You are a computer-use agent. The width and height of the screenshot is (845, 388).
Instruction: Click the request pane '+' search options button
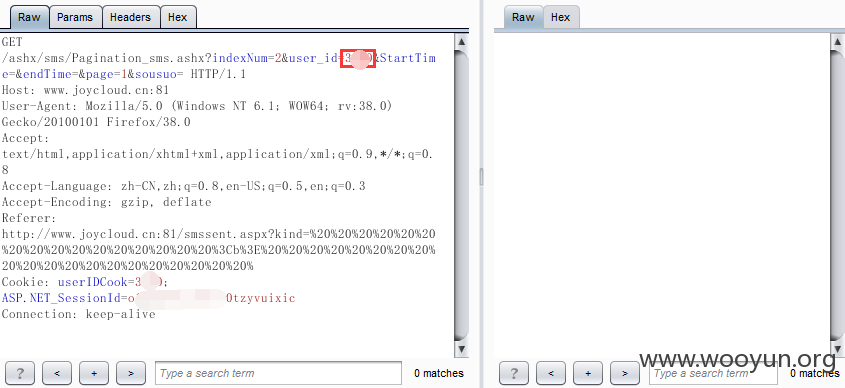(94, 373)
